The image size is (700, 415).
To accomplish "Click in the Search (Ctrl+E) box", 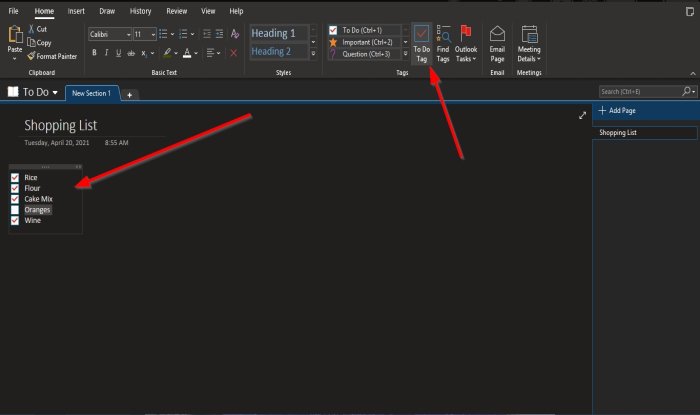I will pos(639,91).
